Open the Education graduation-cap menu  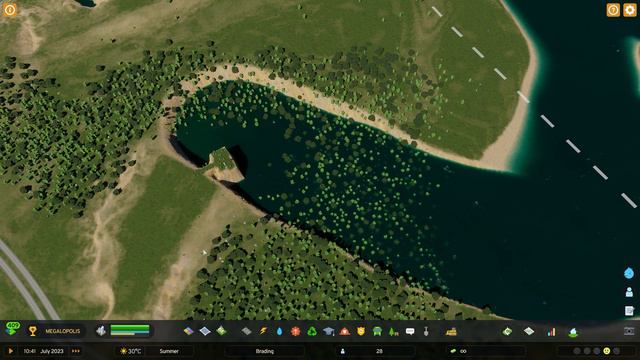point(329,331)
